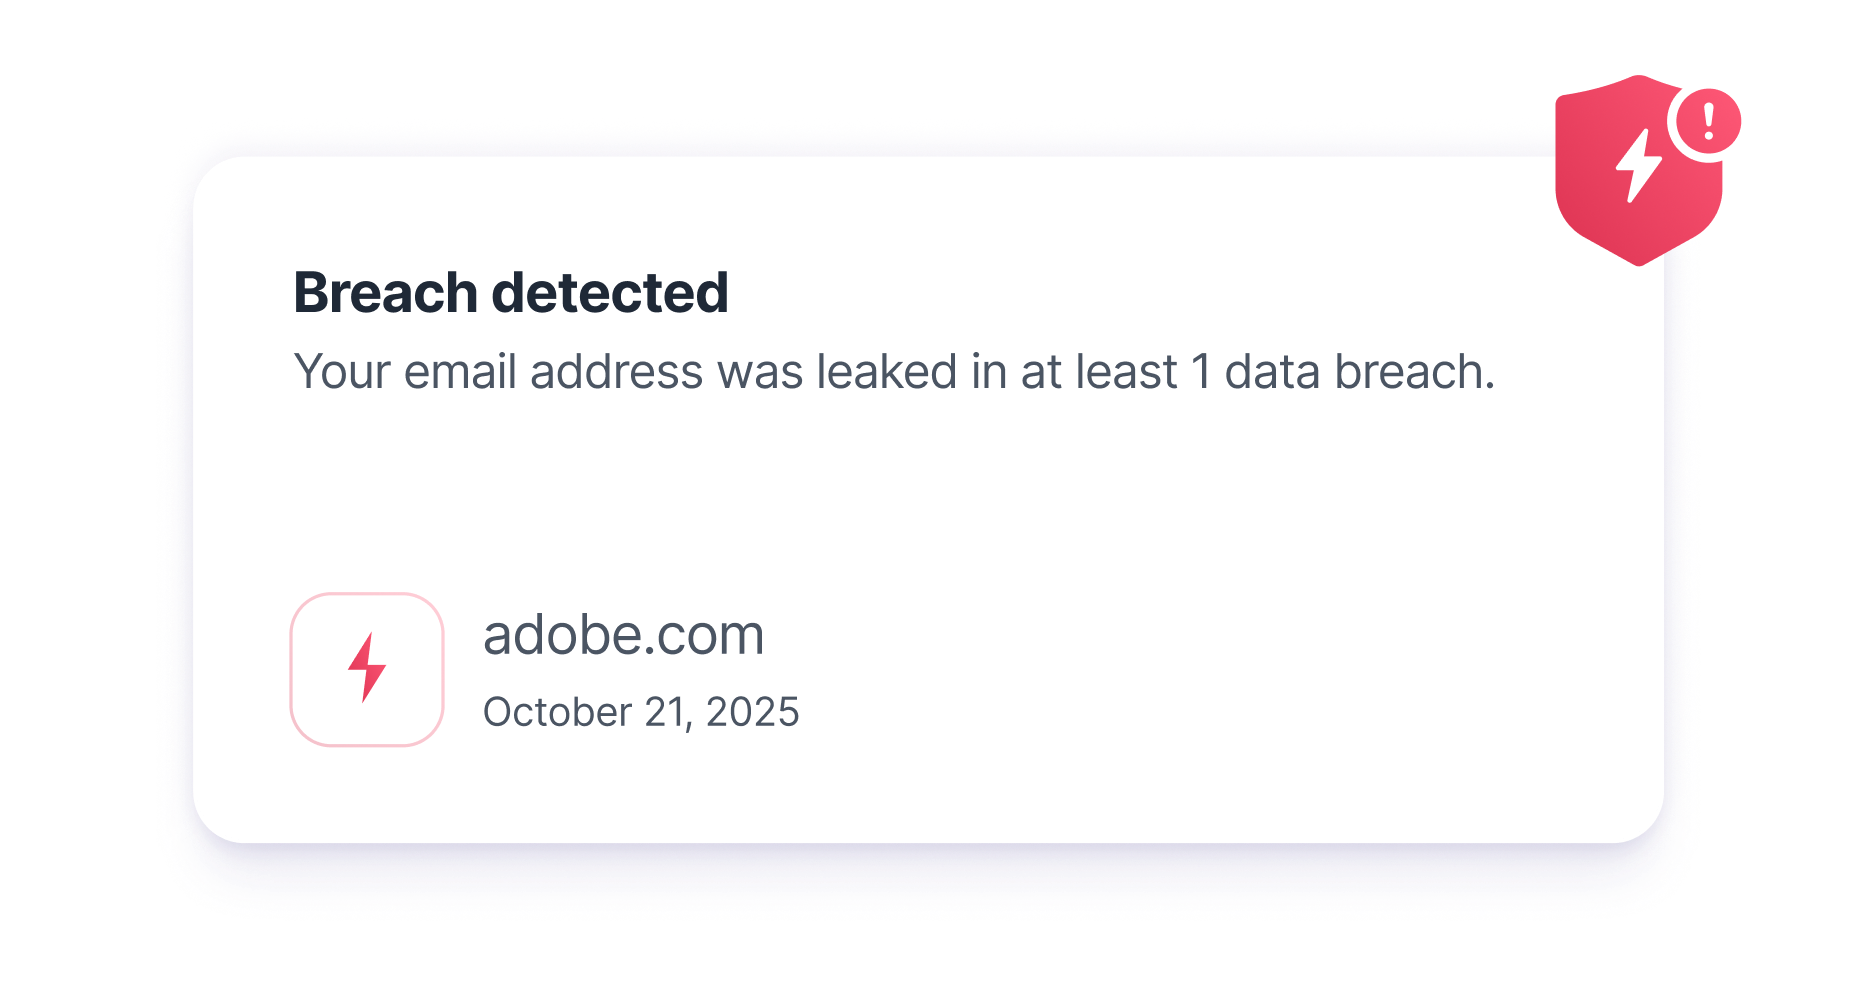Click the number 1 in the breach description
The height and width of the screenshot is (1000, 1856).
[x=1201, y=372]
